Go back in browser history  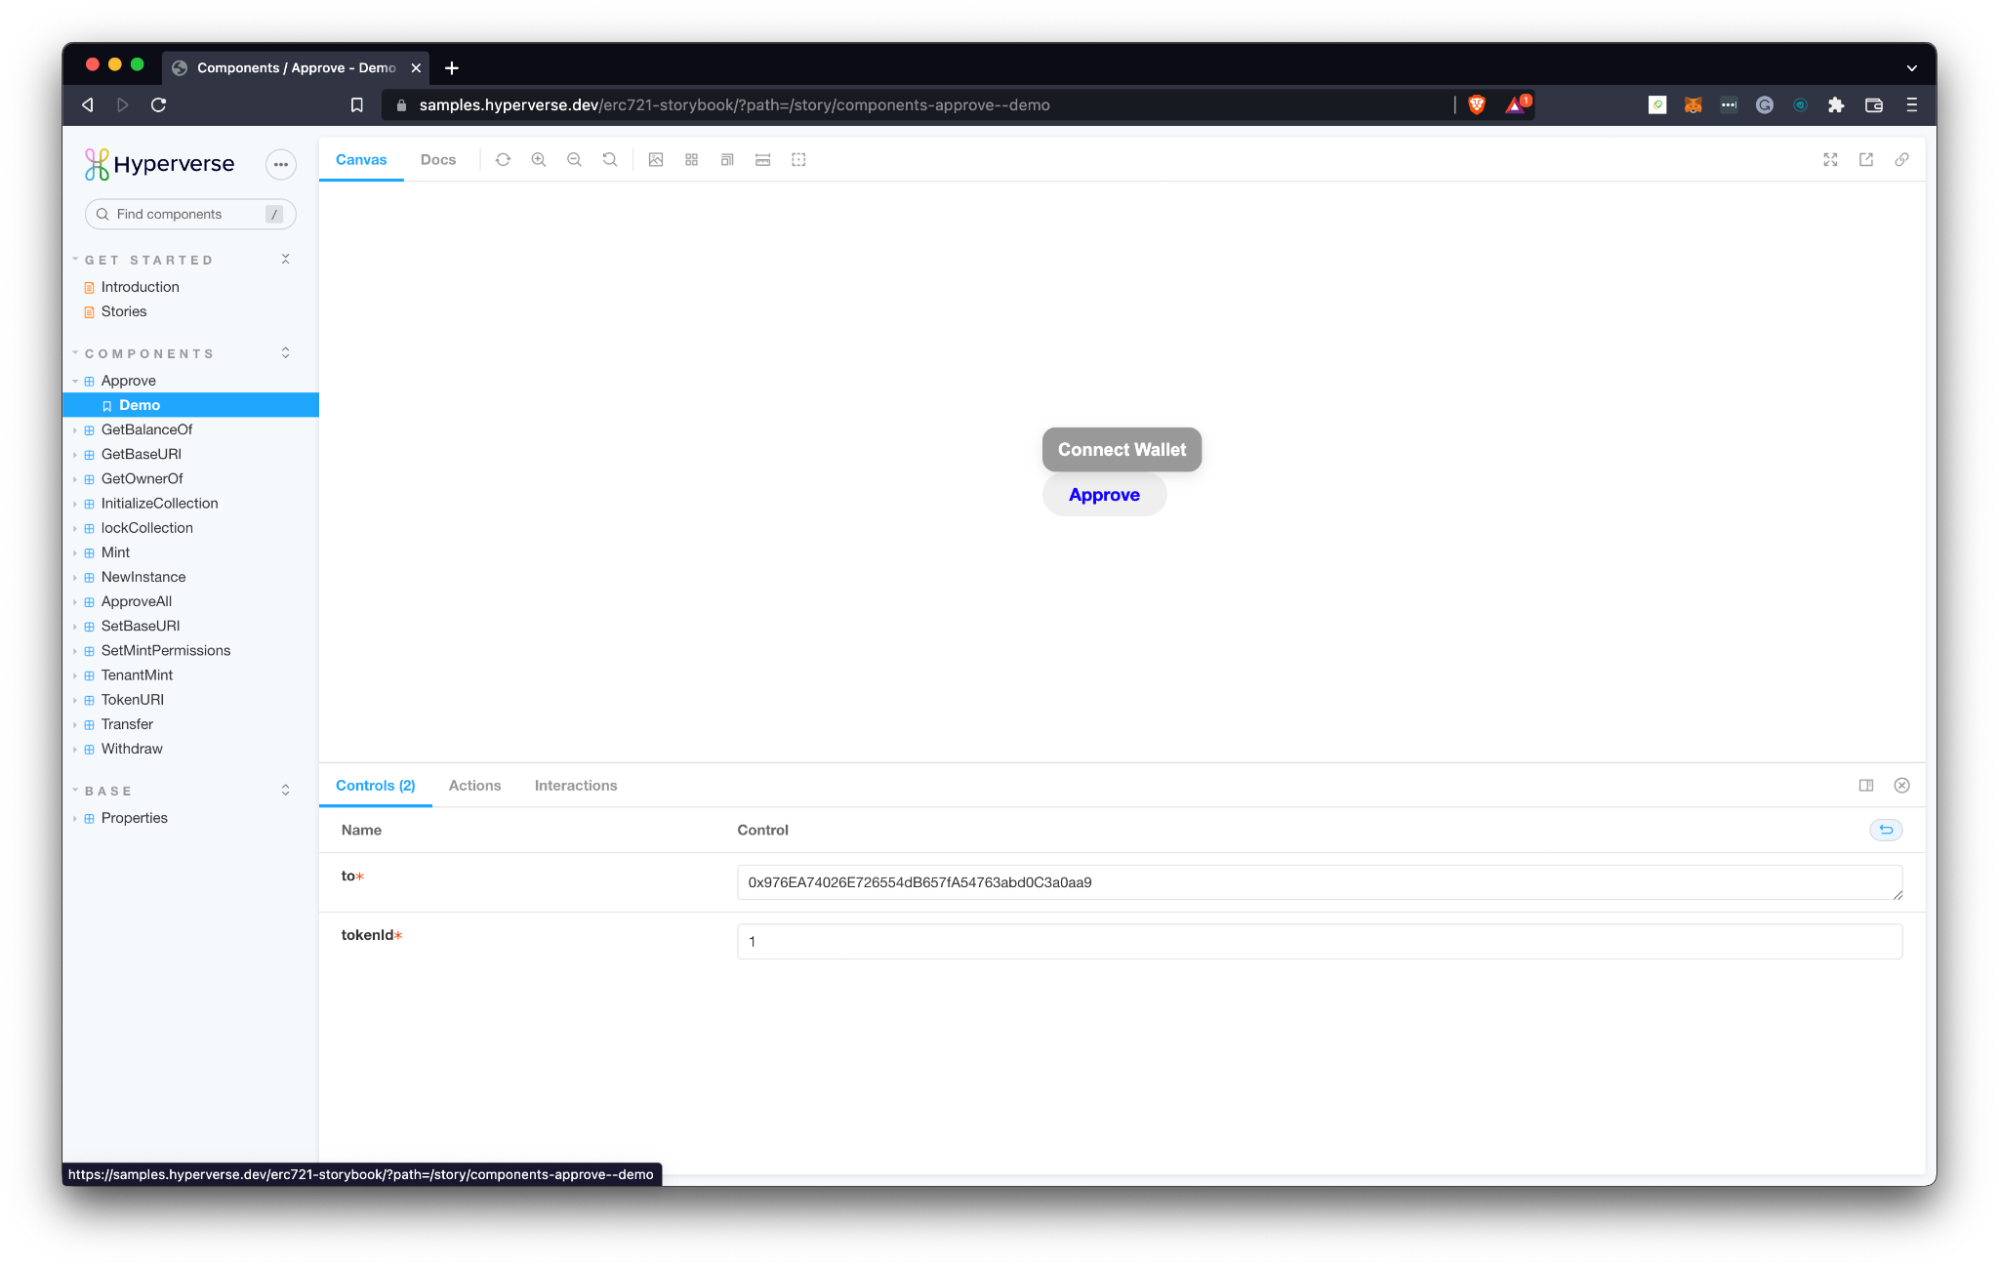(x=88, y=105)
